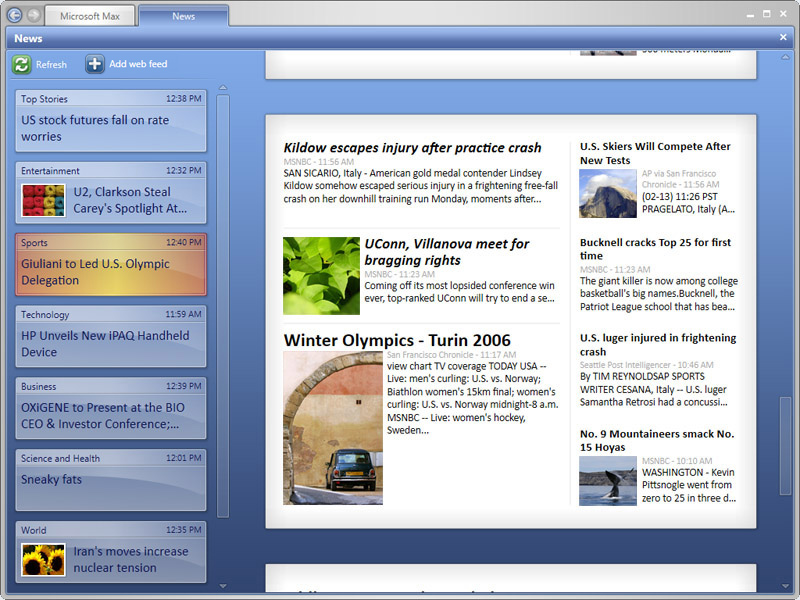Click the colorful yarn Entertainment thumbnail
800x600 pixels.
tap(43, 200)
